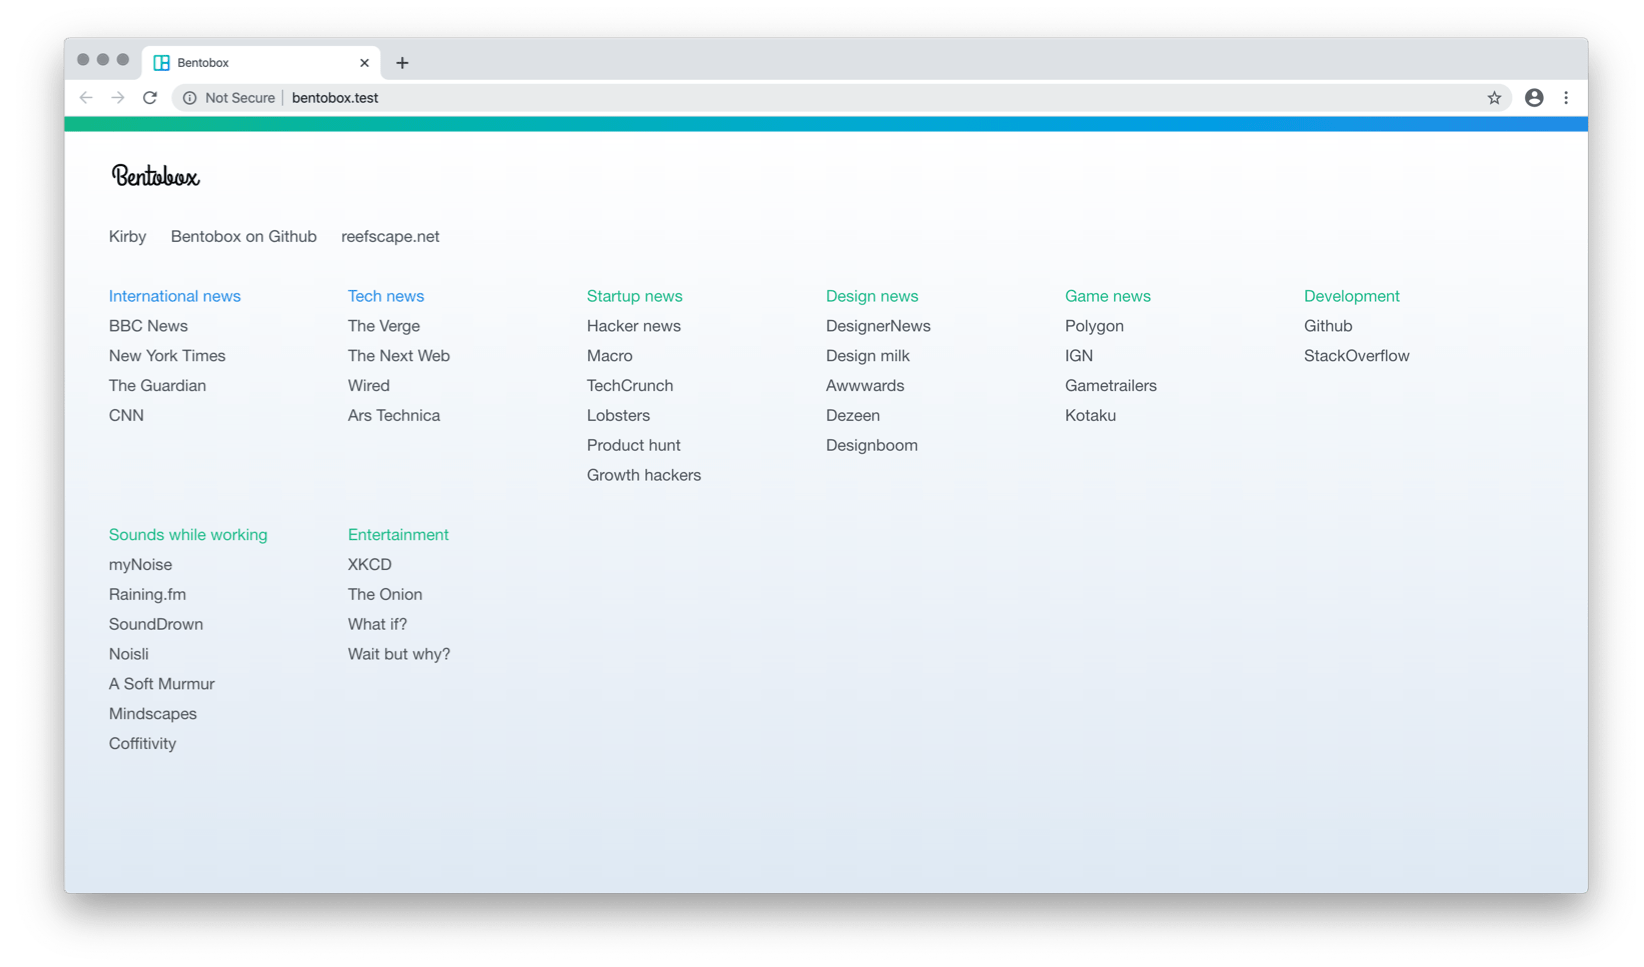Open Growth hackers

(x=644, y=476)
